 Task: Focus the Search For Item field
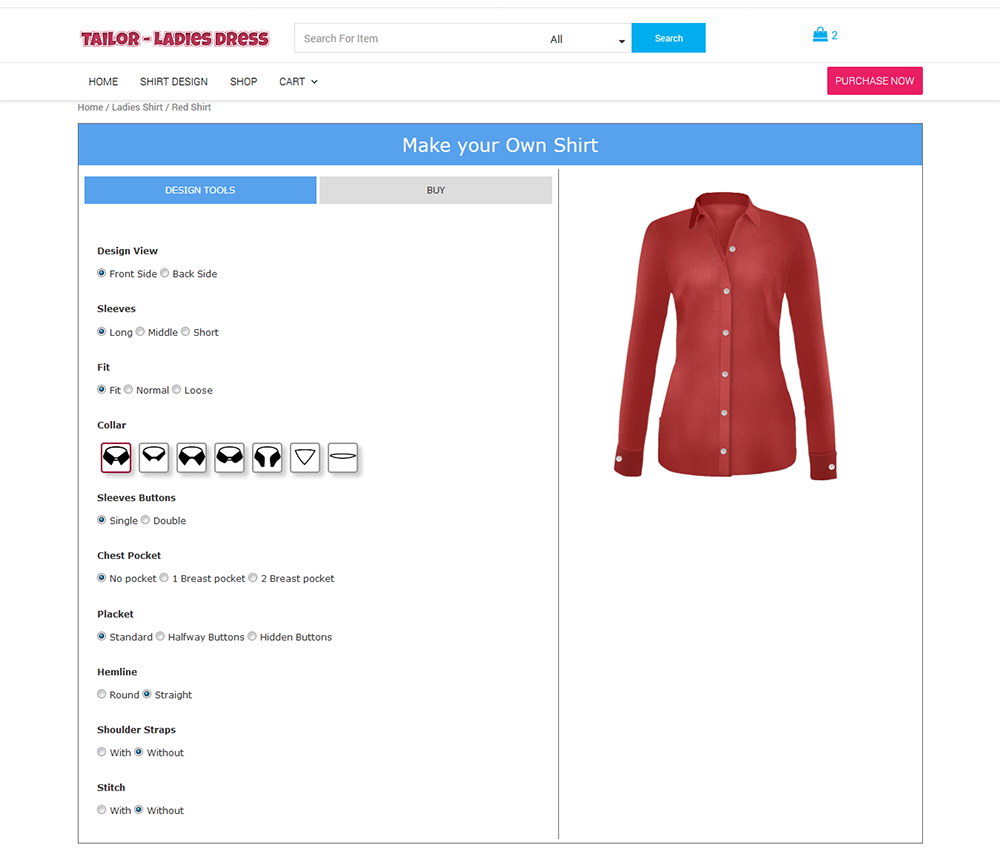[421, 38]
